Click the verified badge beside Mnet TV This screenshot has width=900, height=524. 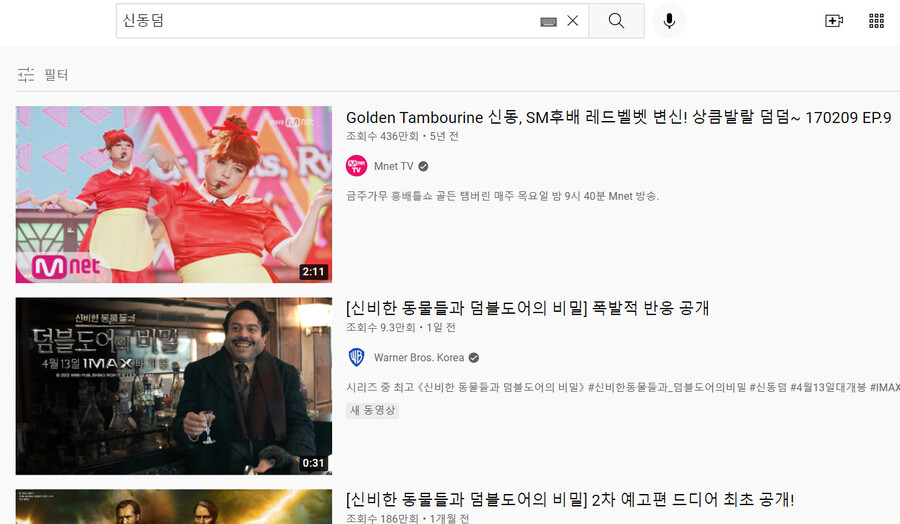(x=423, y=166)
